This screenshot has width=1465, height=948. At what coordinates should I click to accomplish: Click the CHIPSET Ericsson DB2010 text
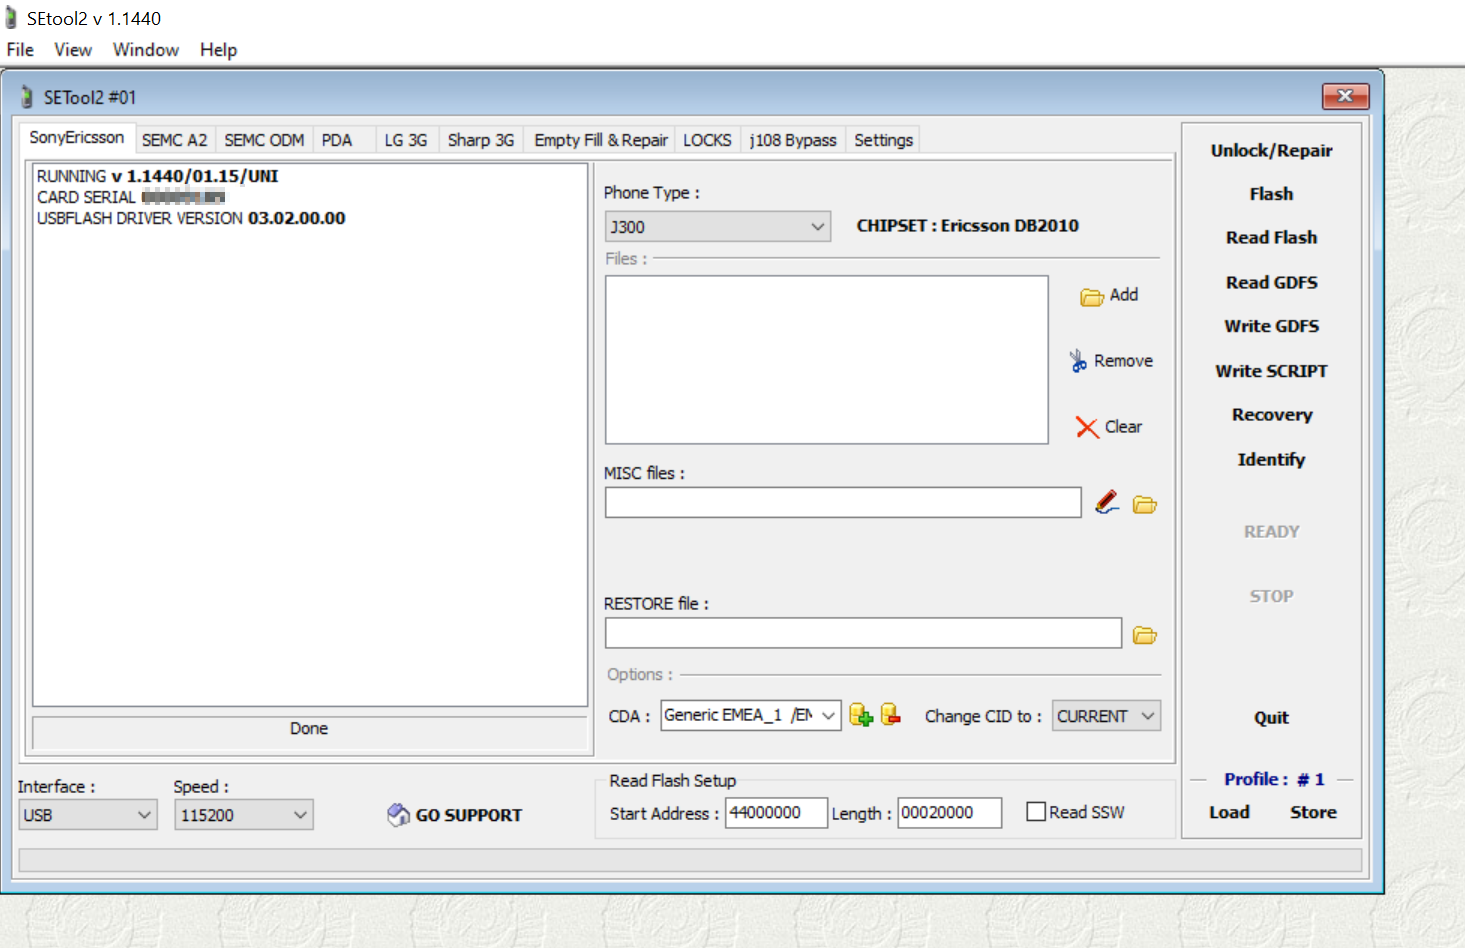point(967,226)
